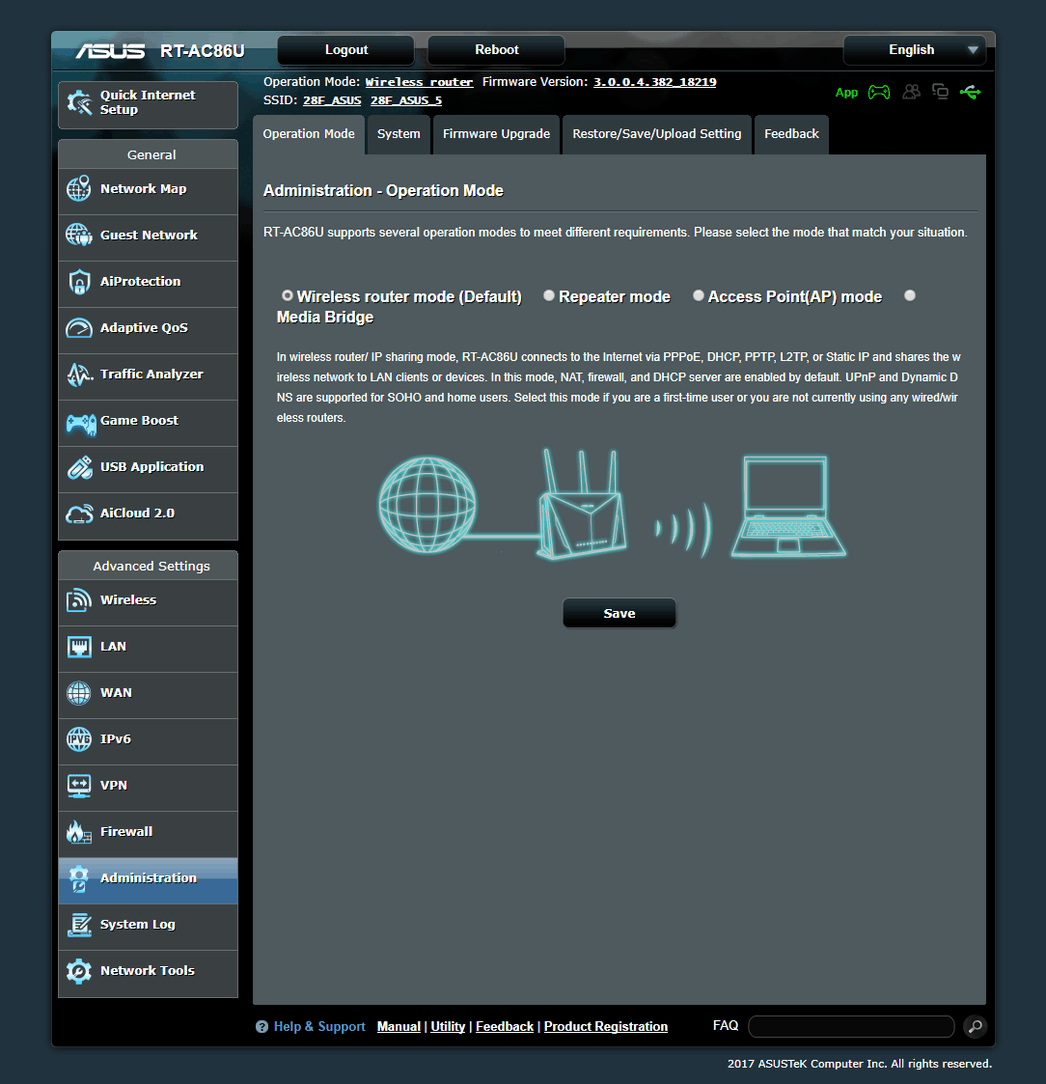Click the AiCloud 2.0 cloud icon
This screenshot has width=1046, height=1084.
[x=79, y=514]
